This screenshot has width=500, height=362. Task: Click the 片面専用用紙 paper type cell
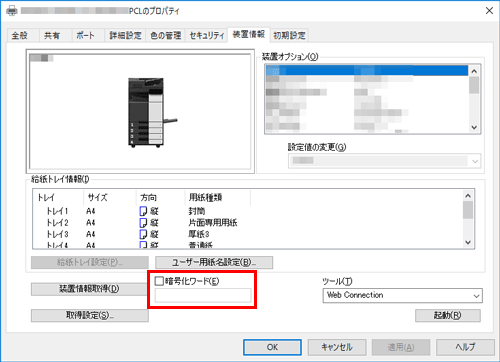(213, 223)
